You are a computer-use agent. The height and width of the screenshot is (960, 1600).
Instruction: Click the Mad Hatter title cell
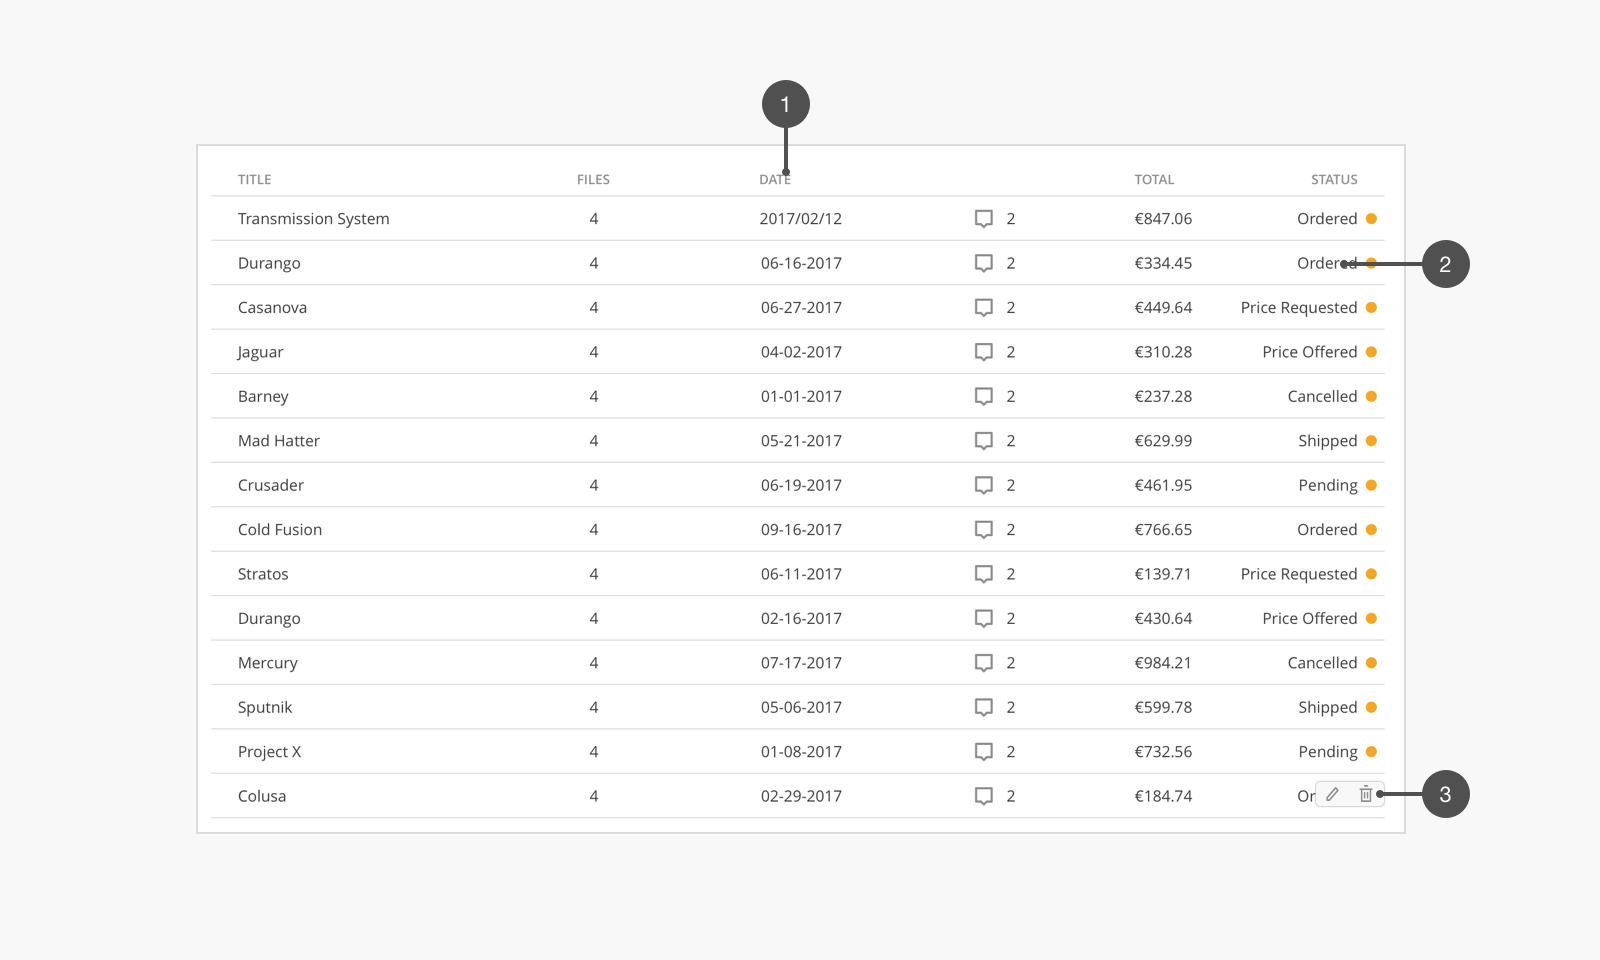tap(278, 441)
